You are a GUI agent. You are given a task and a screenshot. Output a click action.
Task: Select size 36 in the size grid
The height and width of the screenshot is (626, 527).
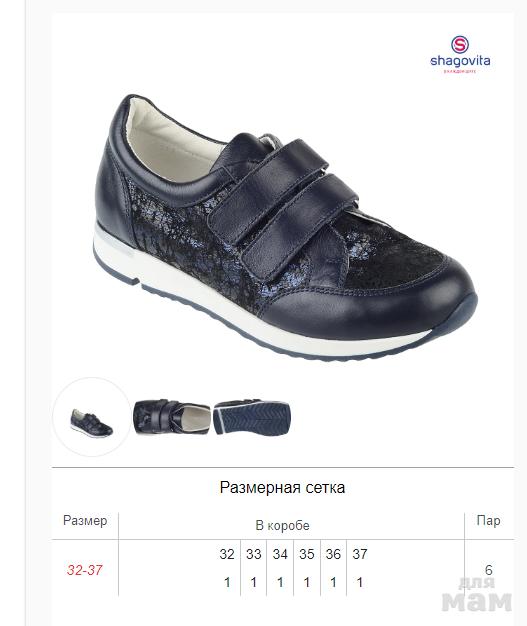click(333, 554)
